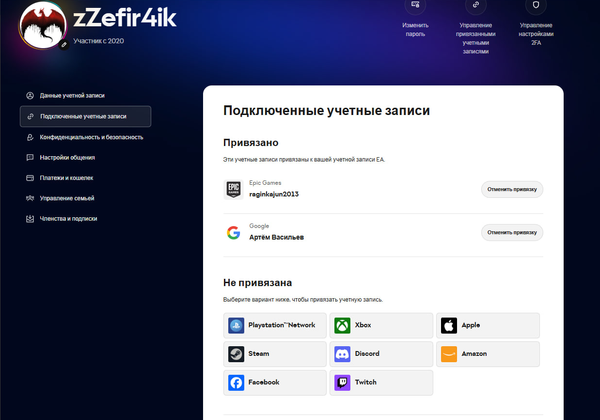Link an Amazon account
The height and width of the screenshot is (420, 600).
point(487,354)
